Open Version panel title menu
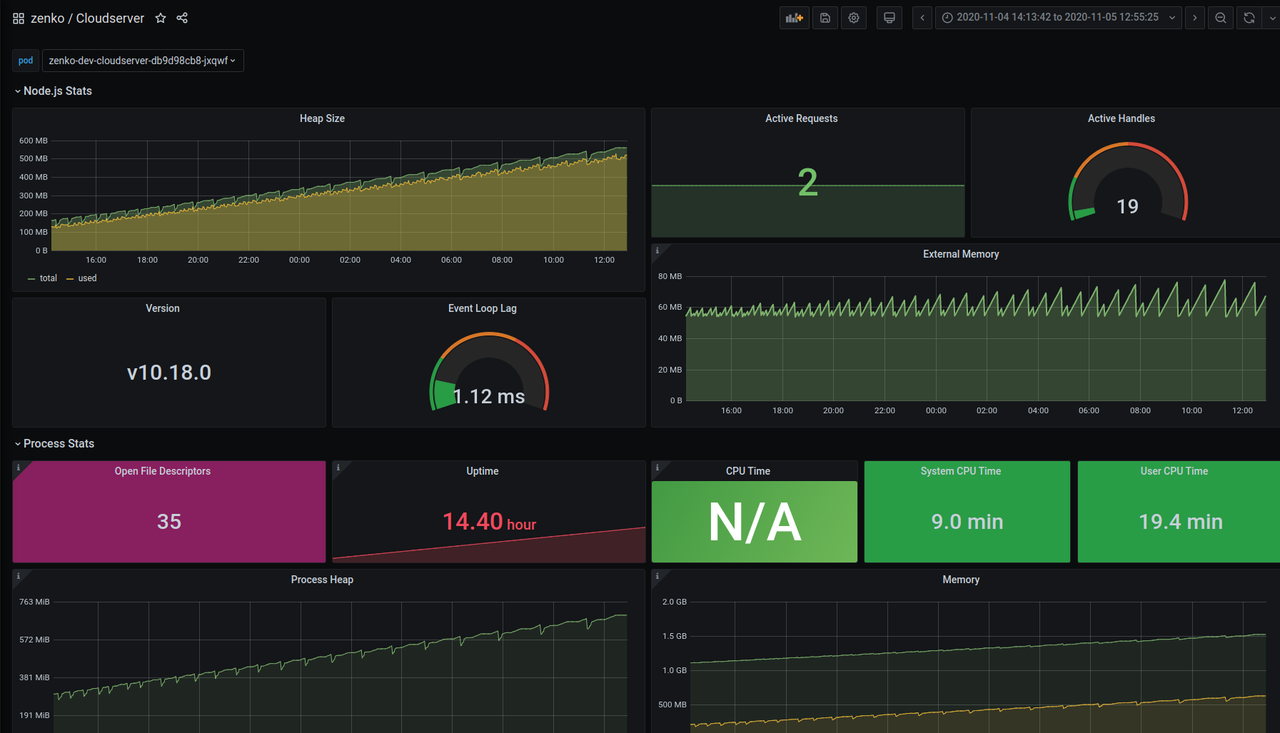Viewport: 1280px width, 733px height. coord(162,309)
